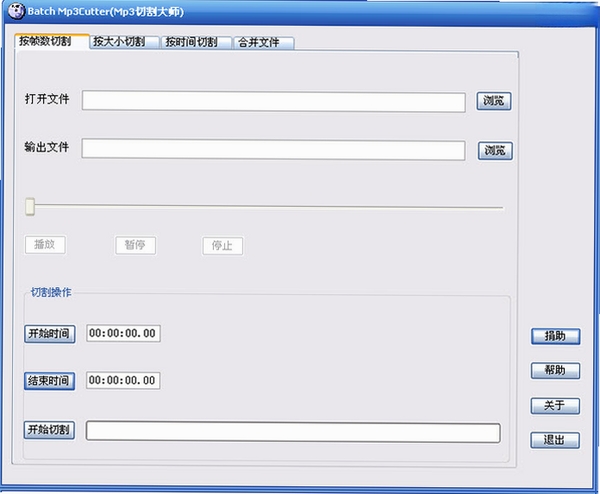Click the 输出文件 label text
Image resolution: width=600 pixels, height=494 pixels.
[47, 147]
